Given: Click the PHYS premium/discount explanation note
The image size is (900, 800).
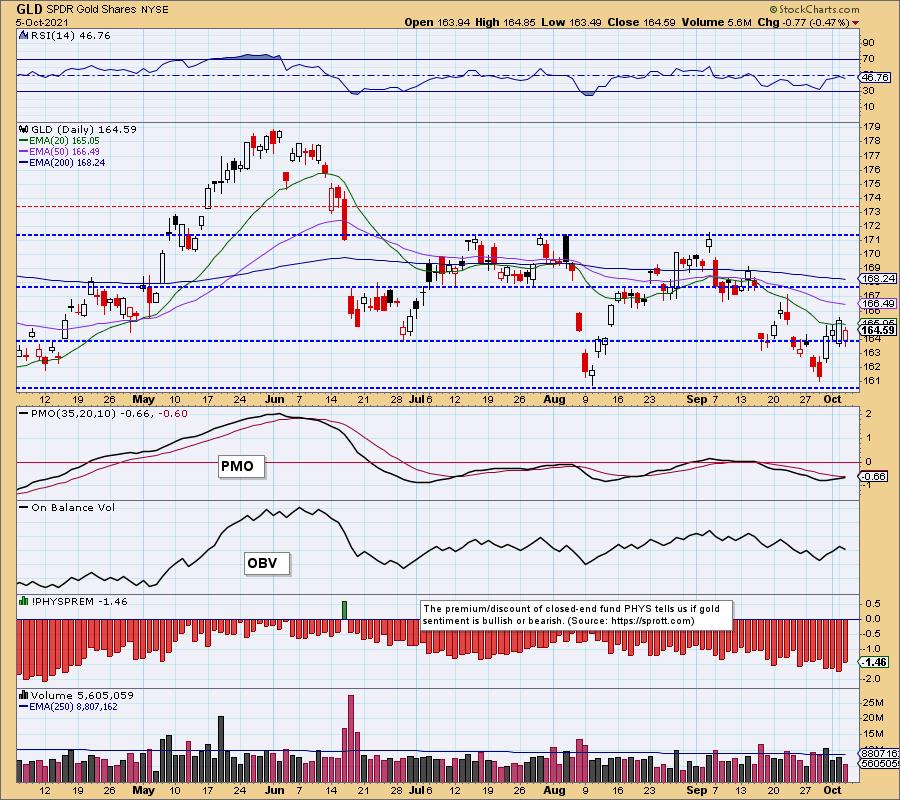Looking at the screenshot, I should [576, 615].
